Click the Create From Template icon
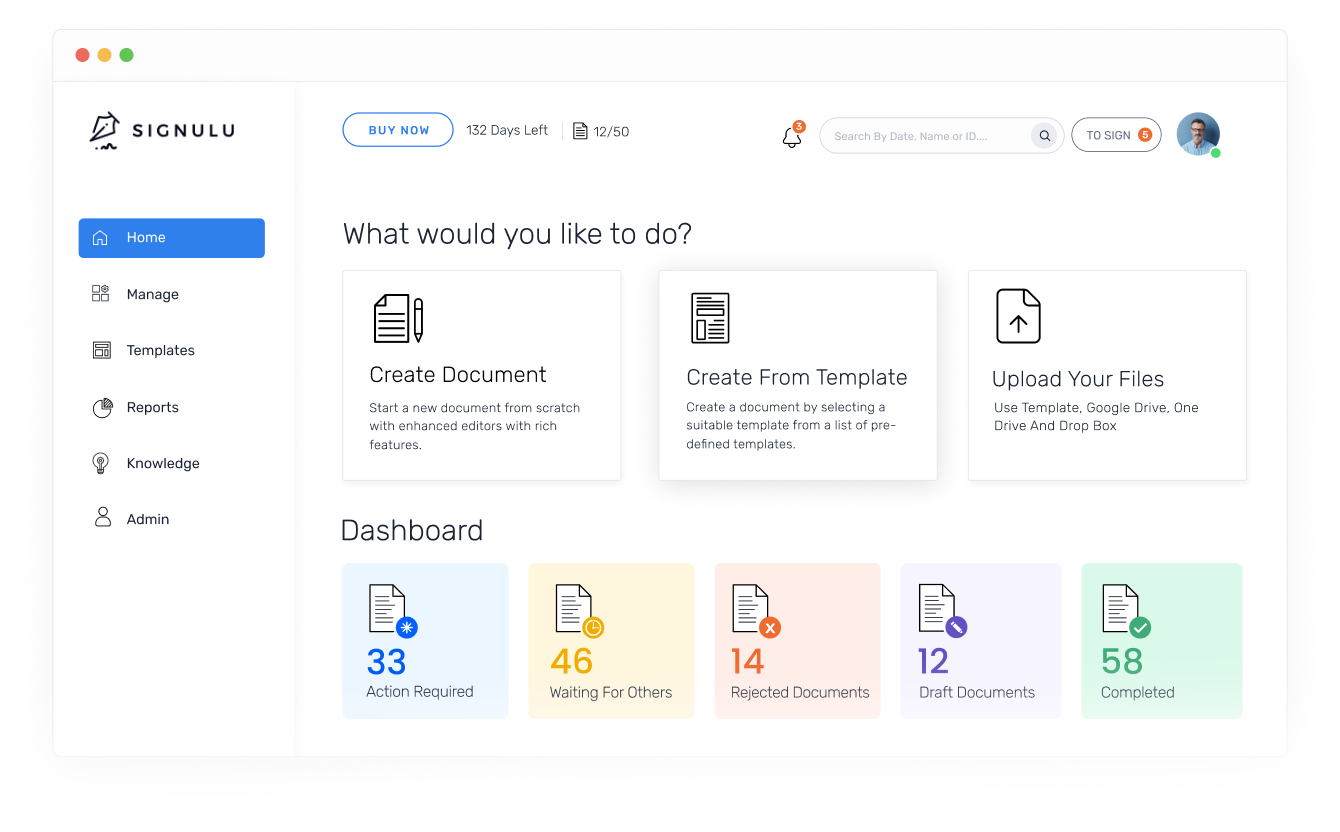 coord(710,318)
